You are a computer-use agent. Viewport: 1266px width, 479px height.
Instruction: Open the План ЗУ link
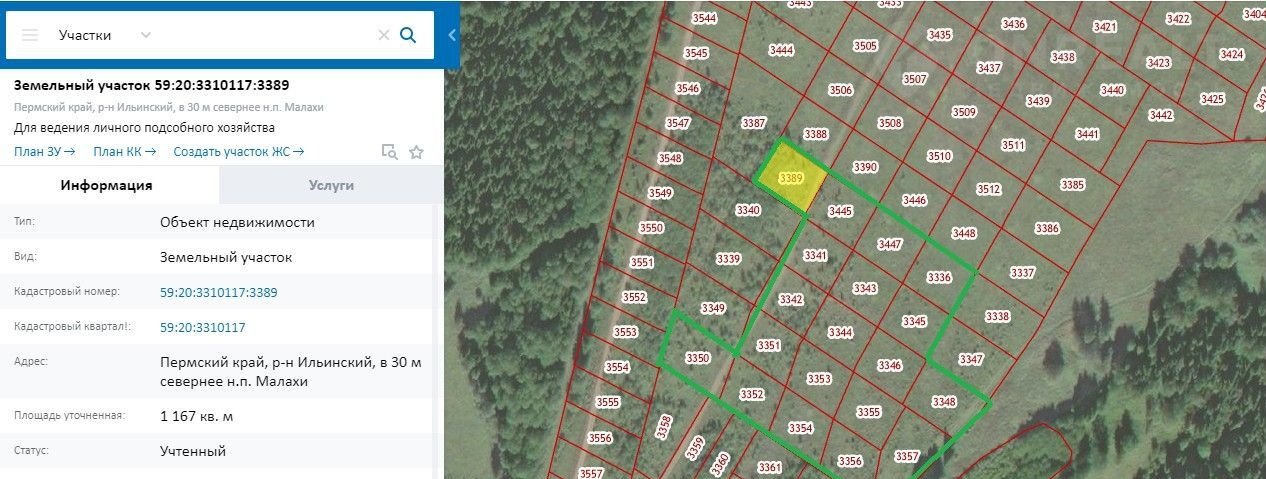(44, 152)
